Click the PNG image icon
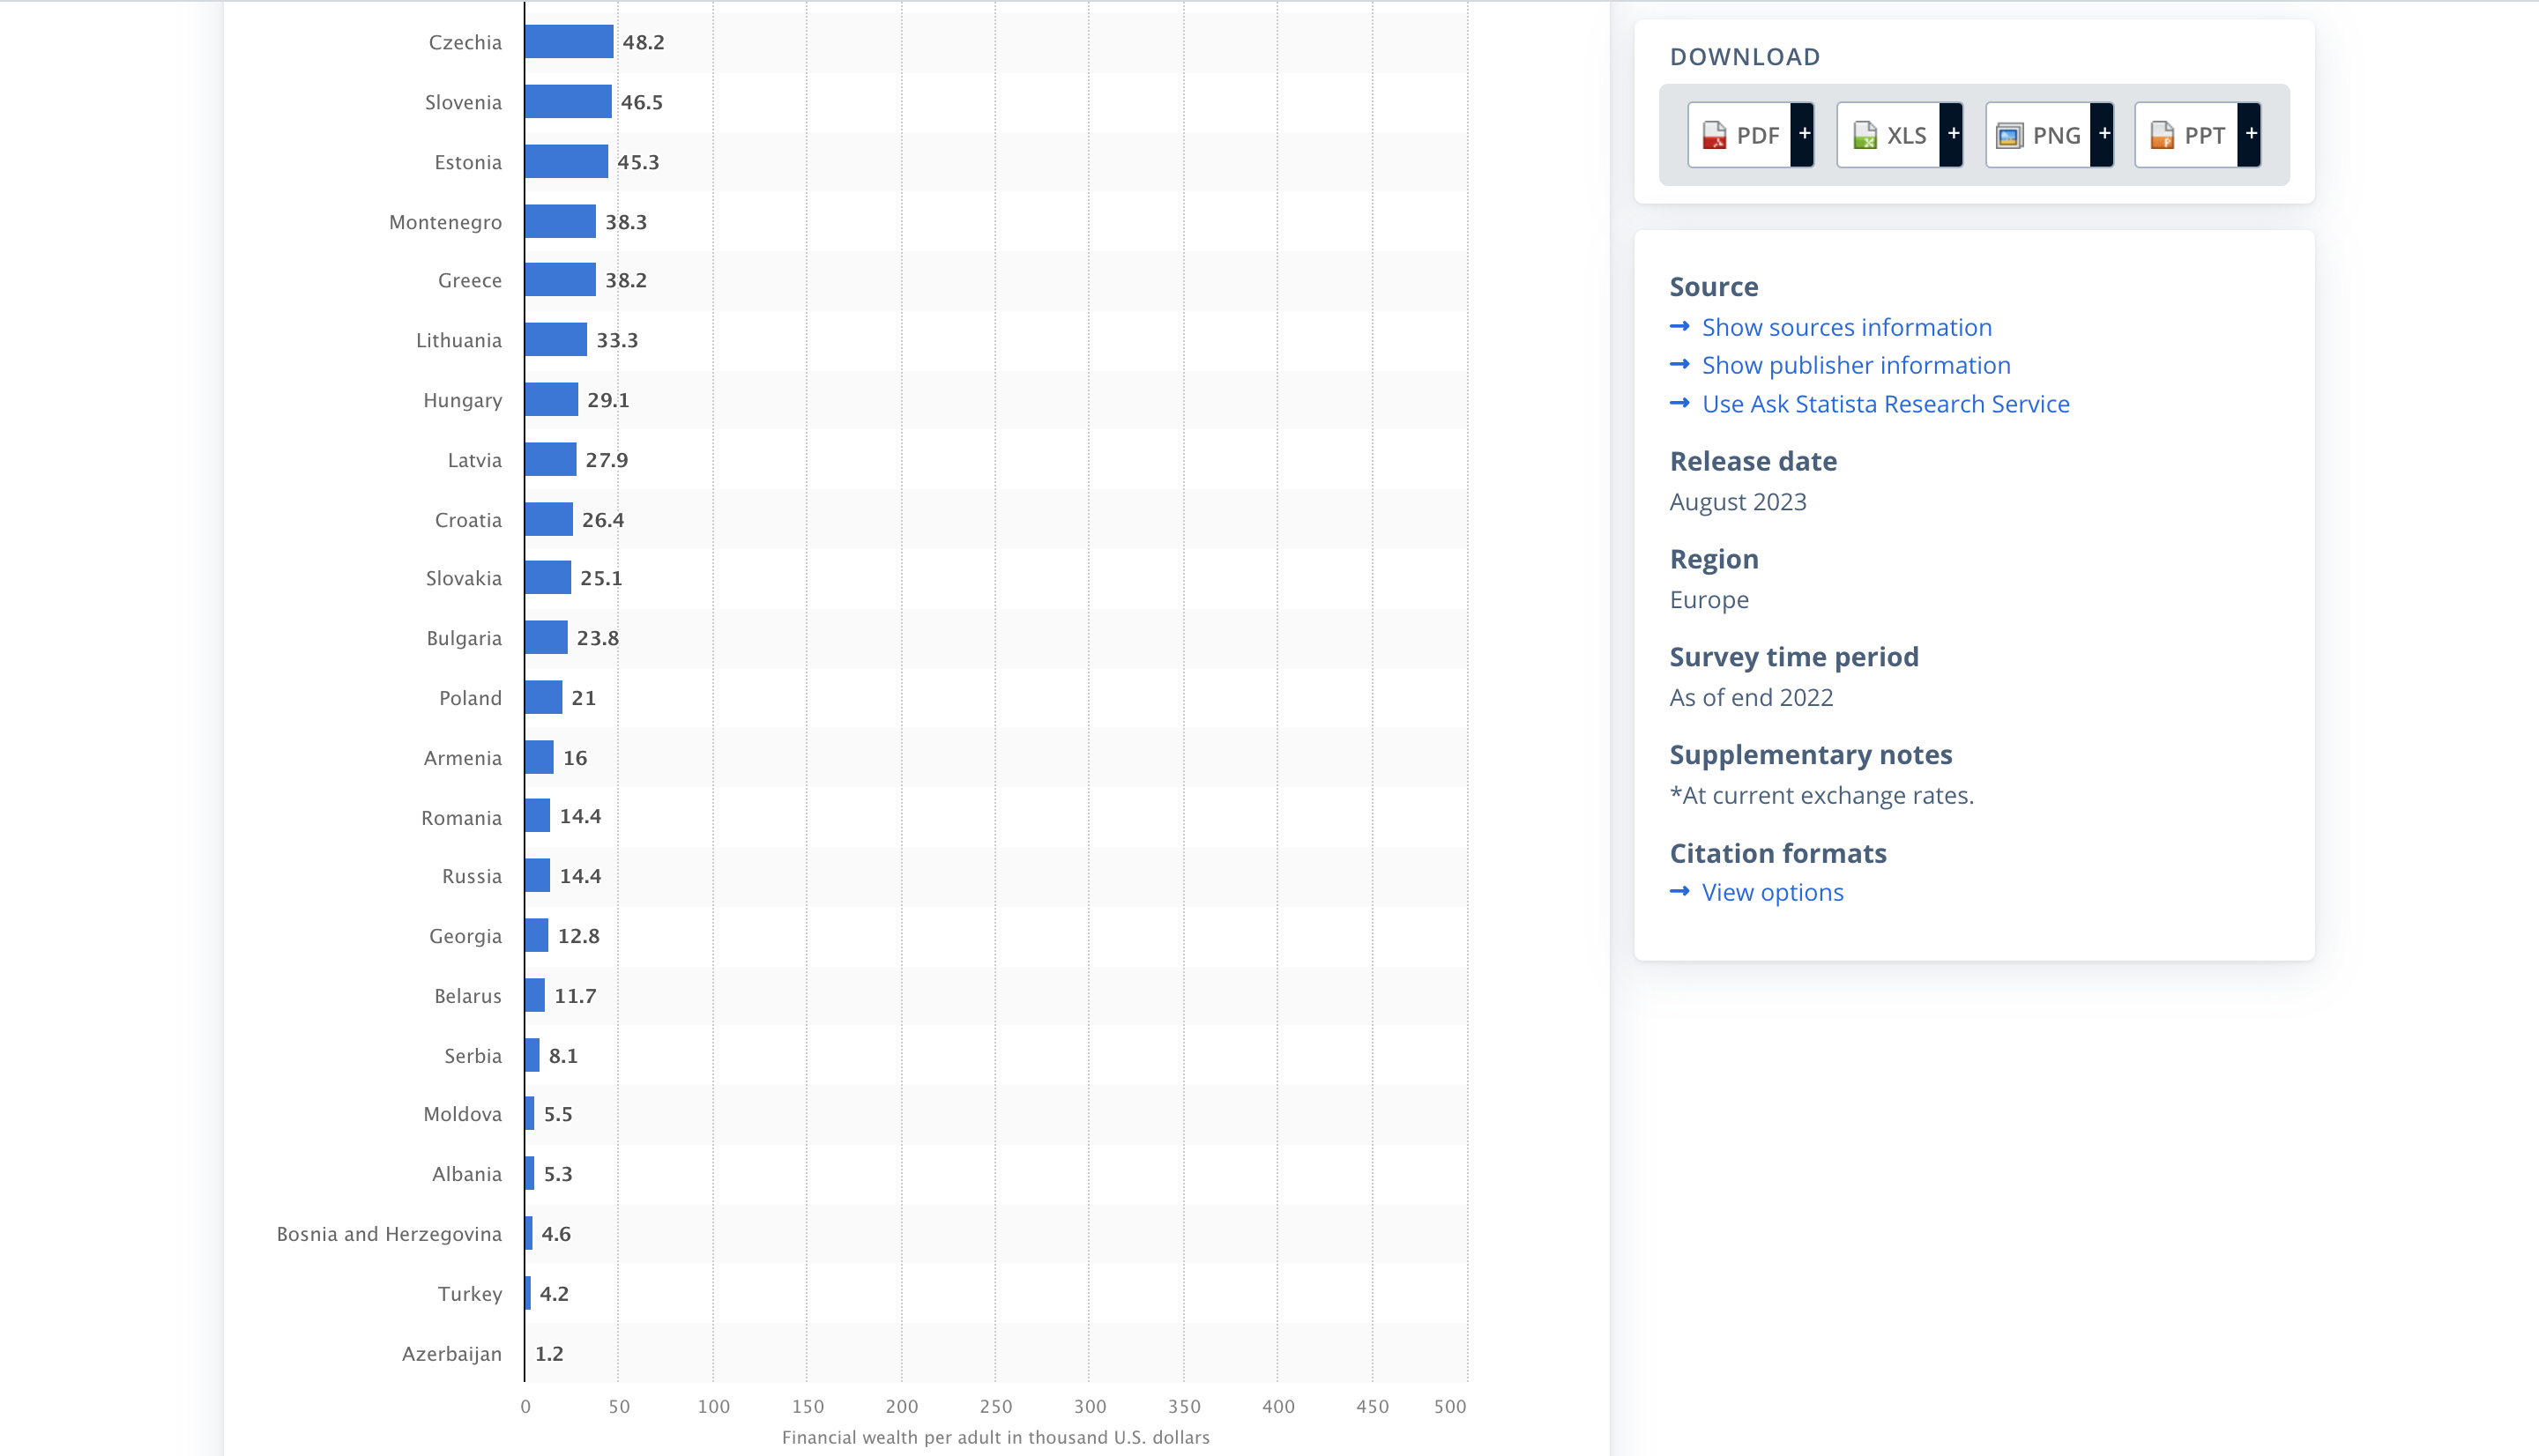 (x=2009, y=135)
